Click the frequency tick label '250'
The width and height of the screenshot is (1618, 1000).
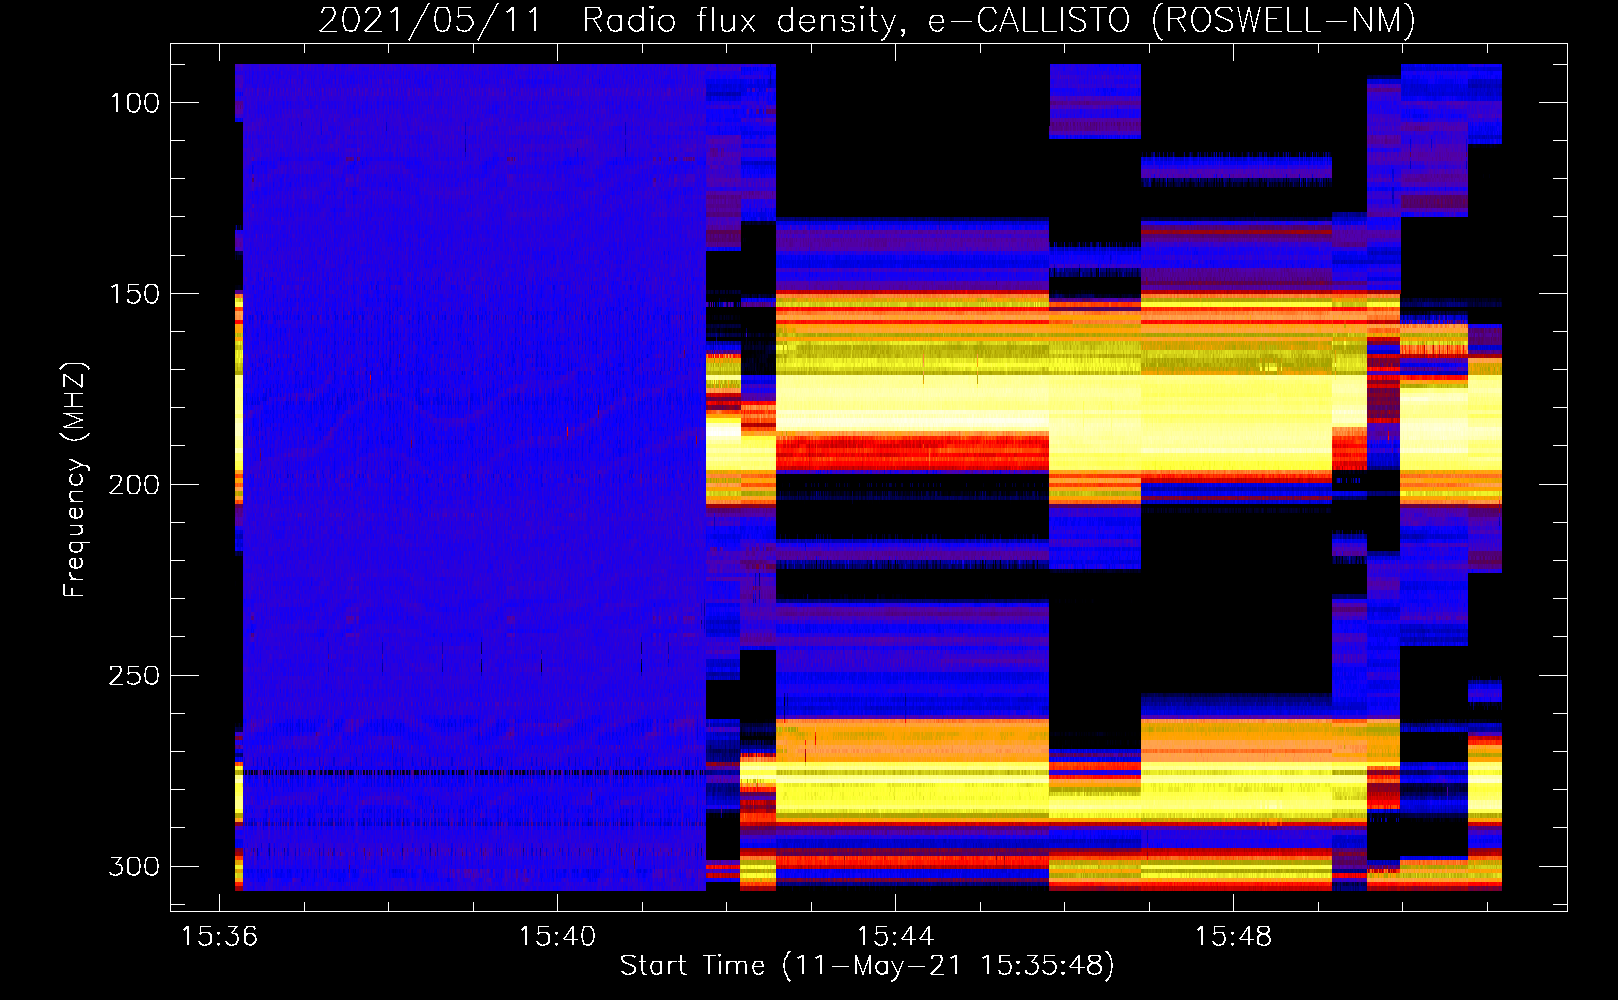coord(134,676)
